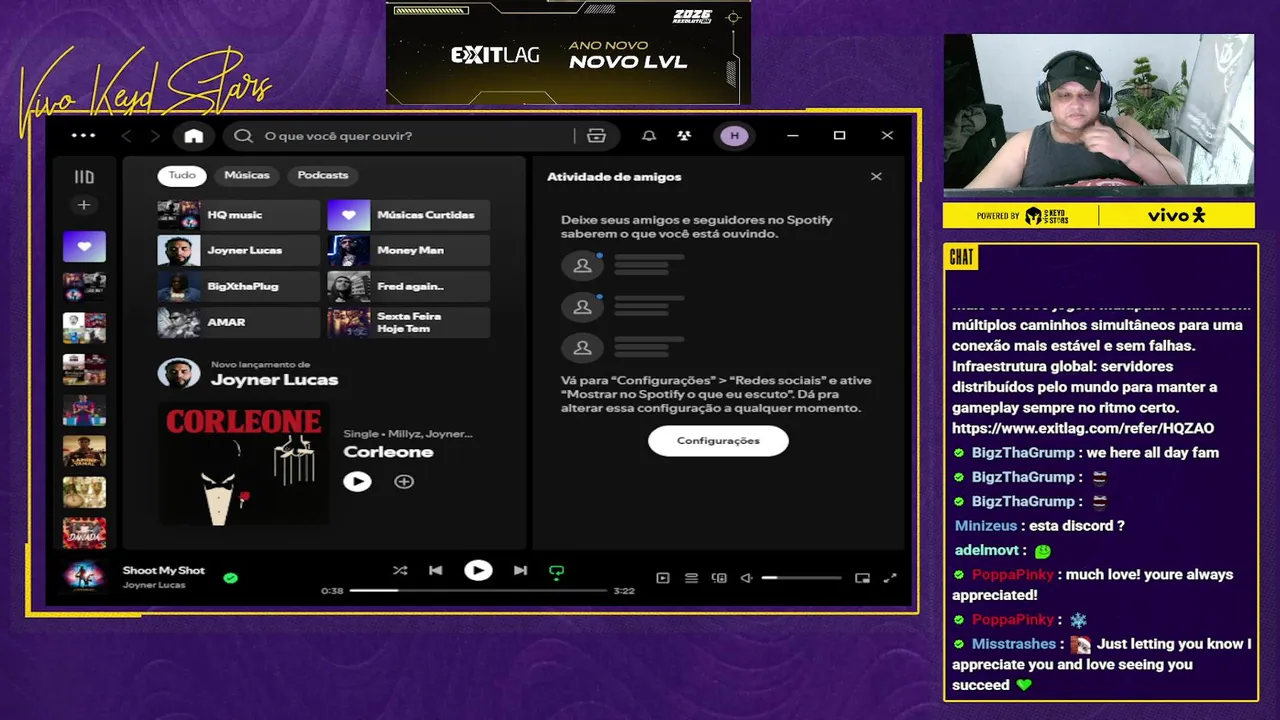This screenshot has height=720, width=1280.
Task: Click Joyner Lucas new release artist name
Action: [274, 380]
